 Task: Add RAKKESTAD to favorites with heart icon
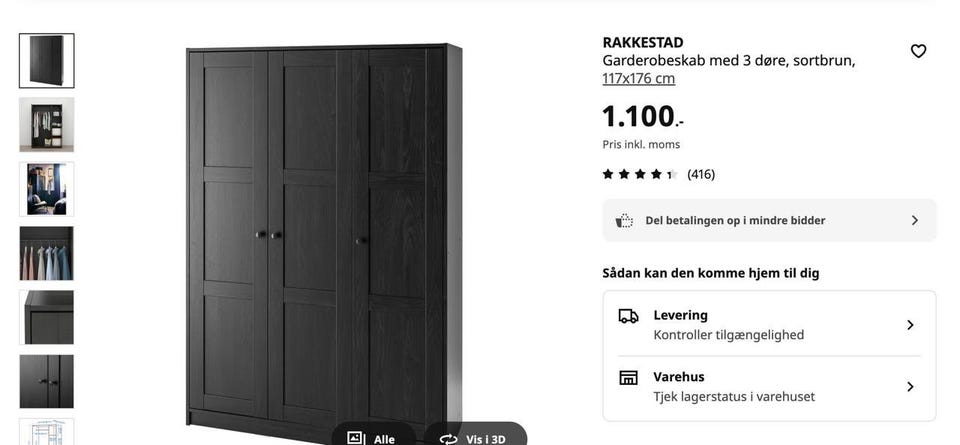click(918, 51)
